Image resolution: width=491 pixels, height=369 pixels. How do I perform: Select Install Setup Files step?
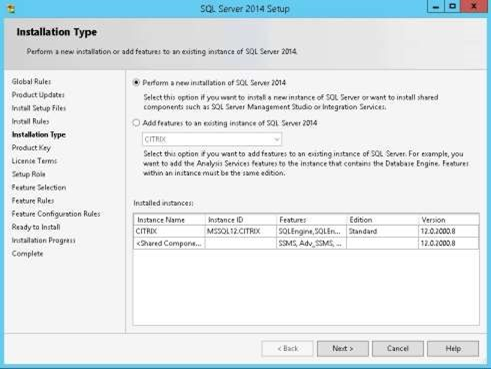(x=39, y=108)
